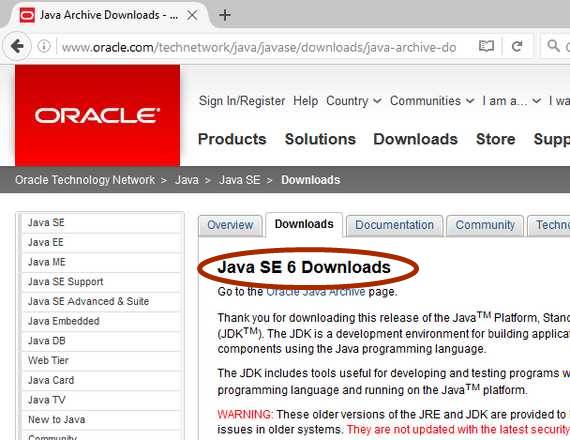Viewport: 570px width, 440px height.
Task: Open Sign In/Register link
Action: [x=242, y=101]
